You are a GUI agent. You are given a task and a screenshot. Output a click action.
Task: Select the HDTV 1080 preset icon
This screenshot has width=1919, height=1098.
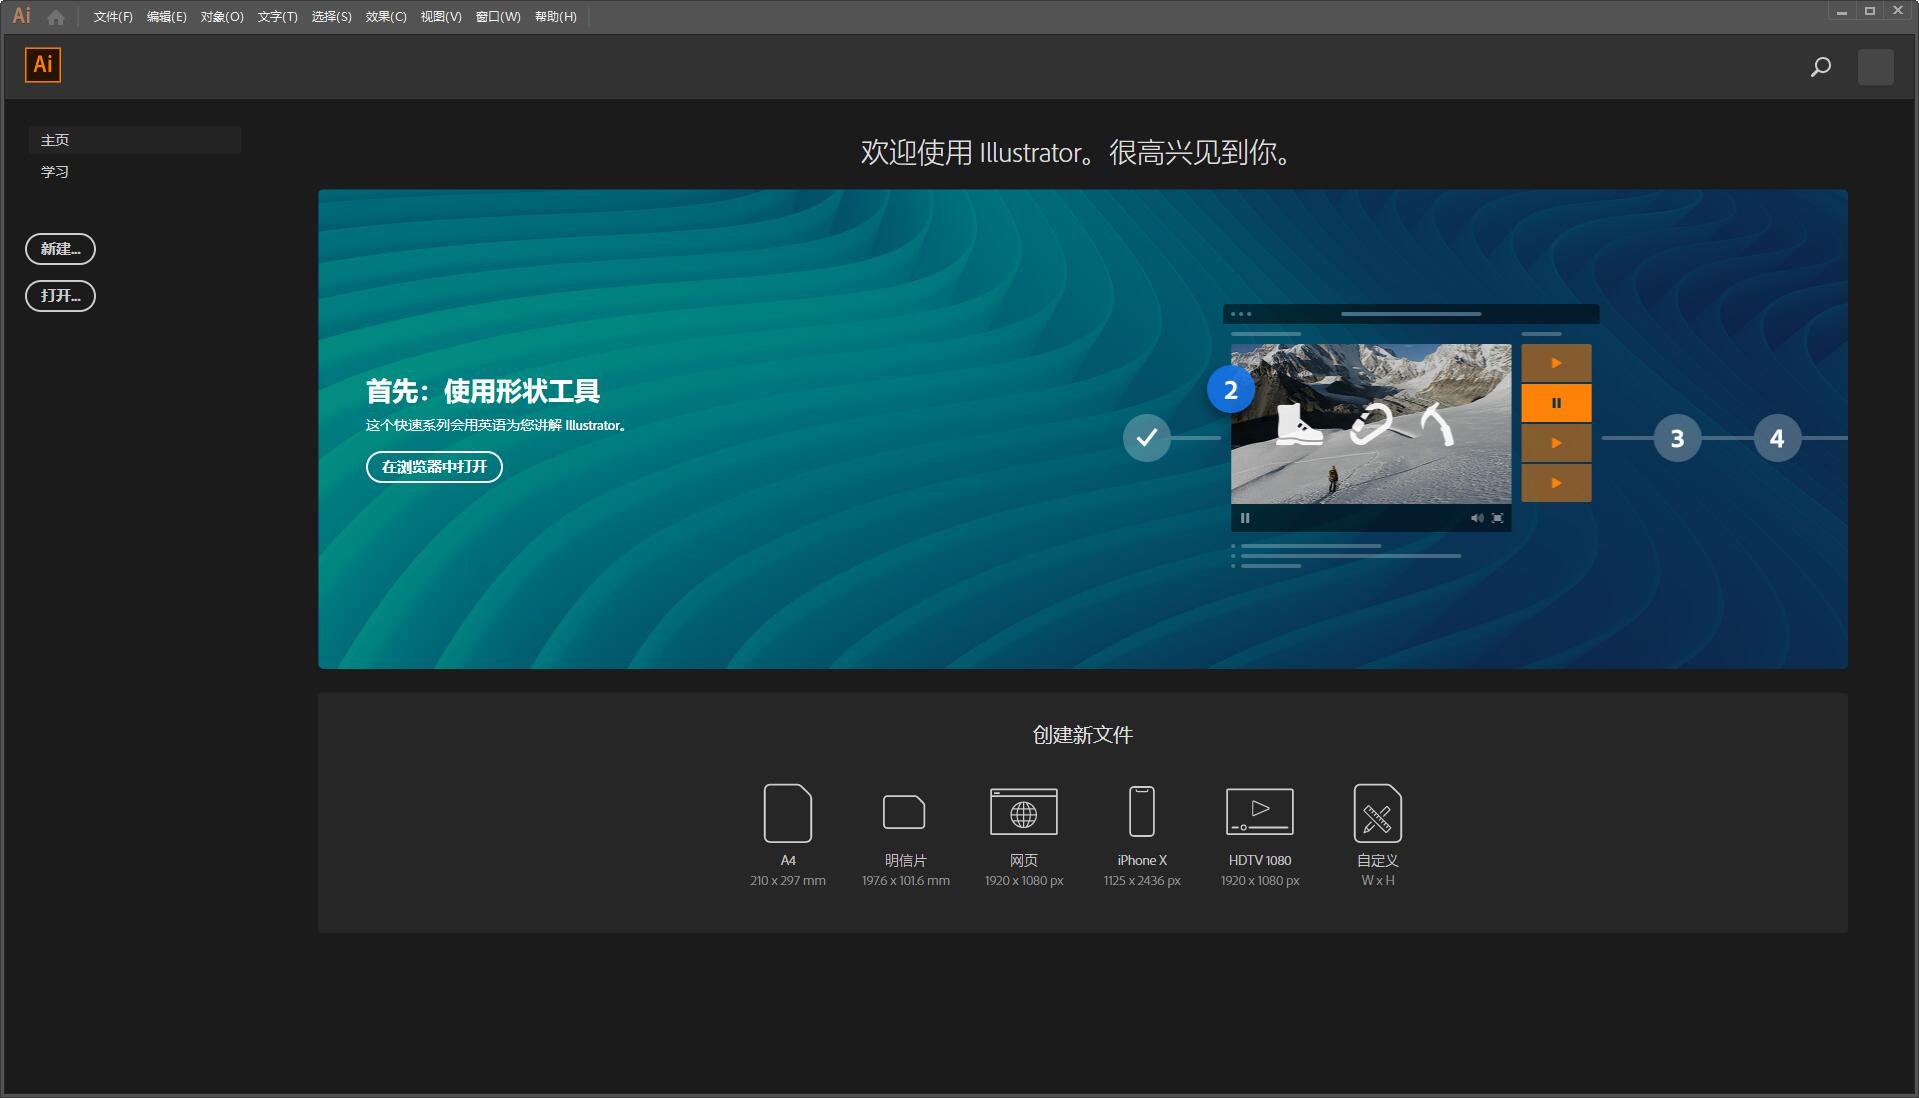(x=1260, y=811)
